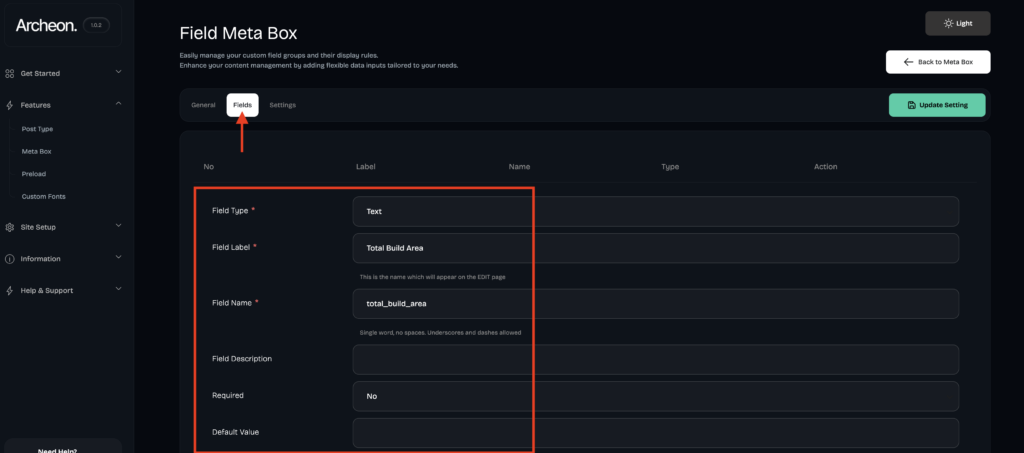Open the Required dropdown showing No

point(656,396)
